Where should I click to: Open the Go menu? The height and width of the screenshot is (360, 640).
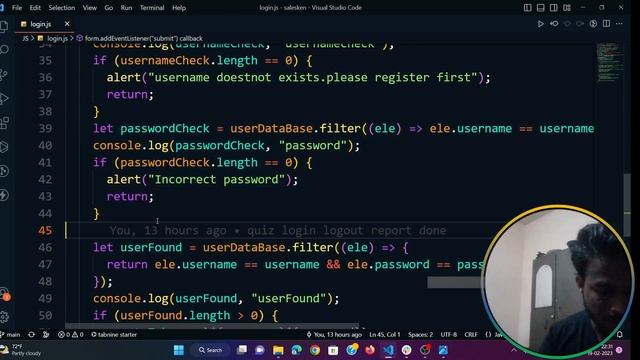point(109,7)
